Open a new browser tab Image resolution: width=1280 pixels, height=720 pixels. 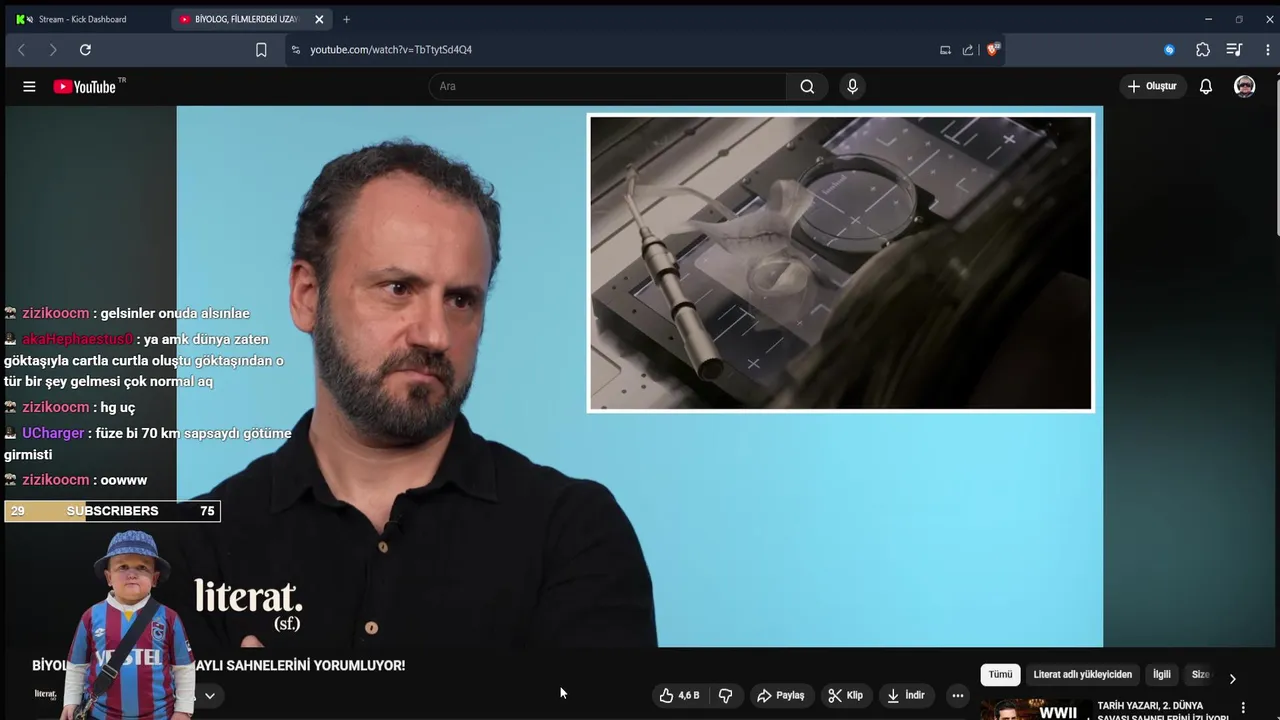[x=346, y=19]
